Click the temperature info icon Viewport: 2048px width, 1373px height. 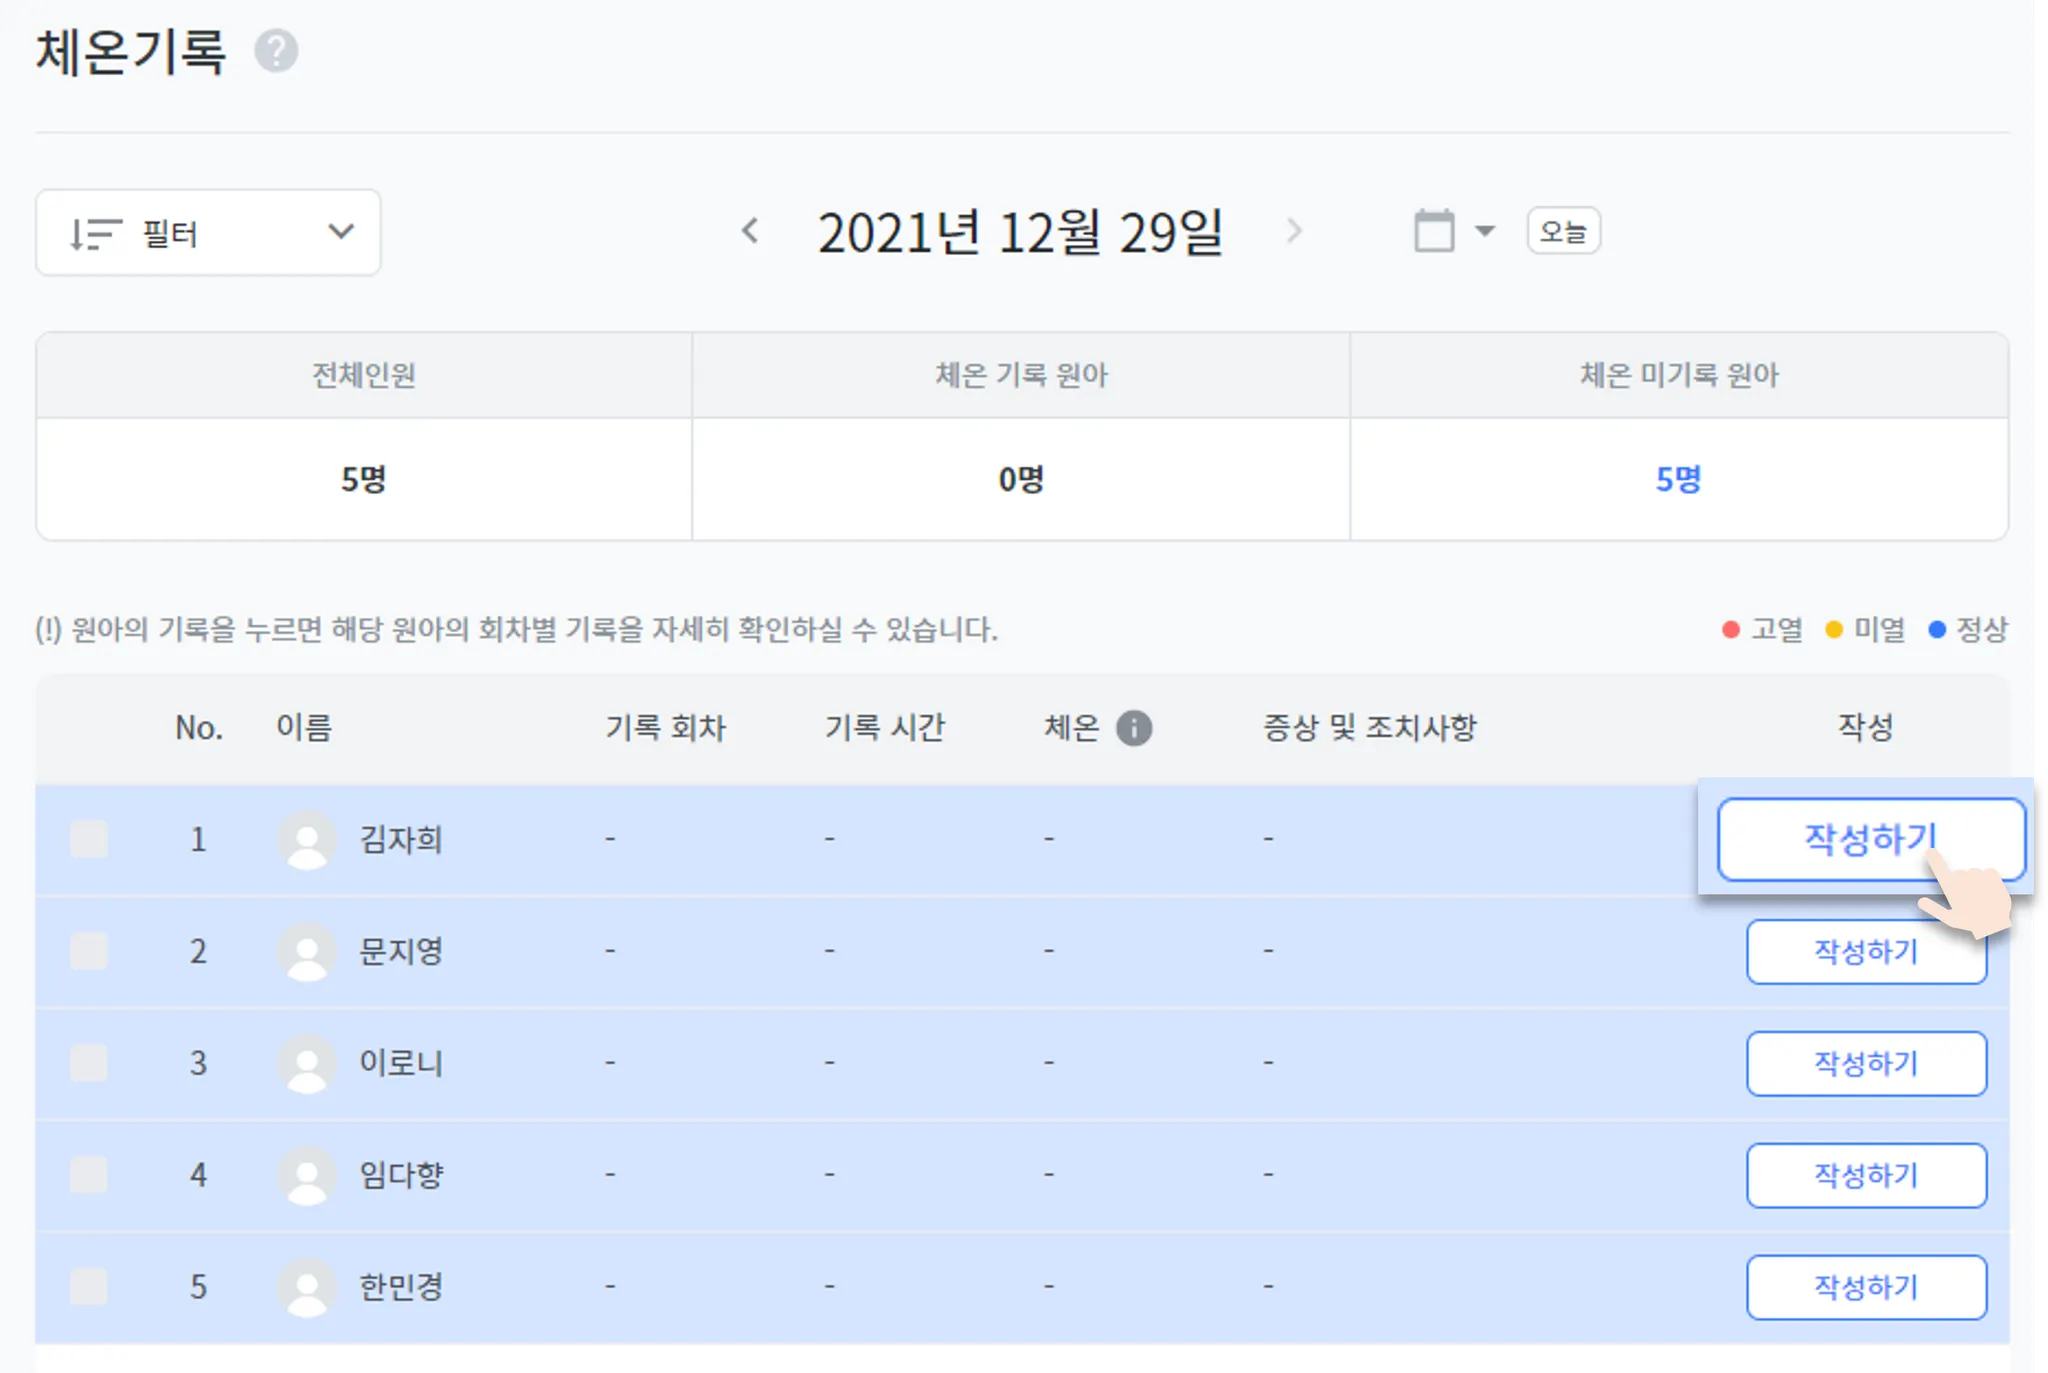(1134, 728)
